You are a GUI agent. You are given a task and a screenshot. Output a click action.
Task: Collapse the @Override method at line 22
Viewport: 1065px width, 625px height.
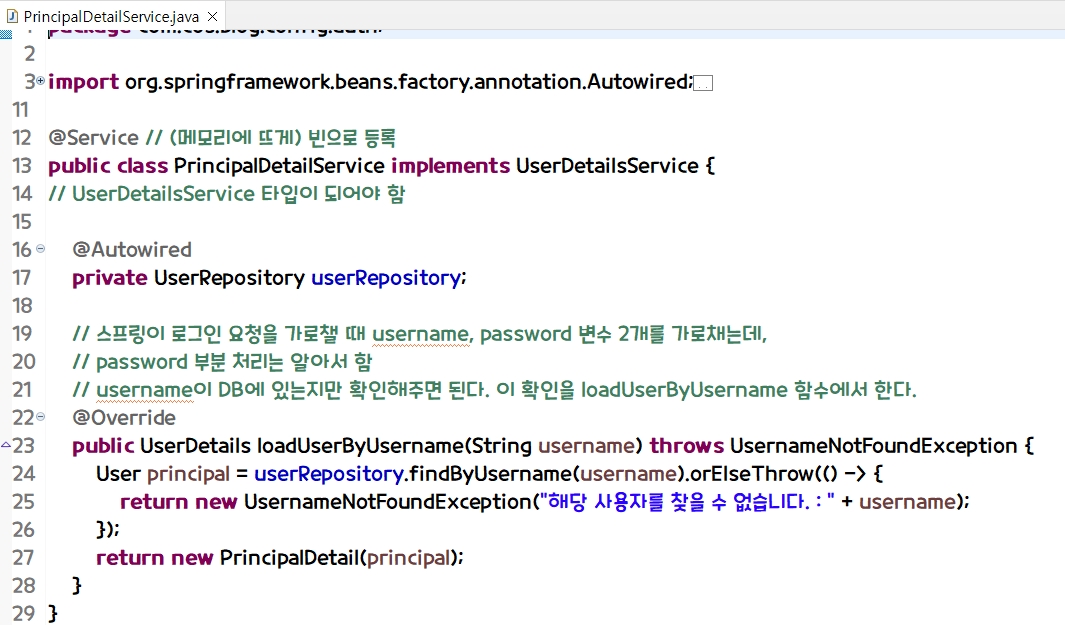click(41, 416)
